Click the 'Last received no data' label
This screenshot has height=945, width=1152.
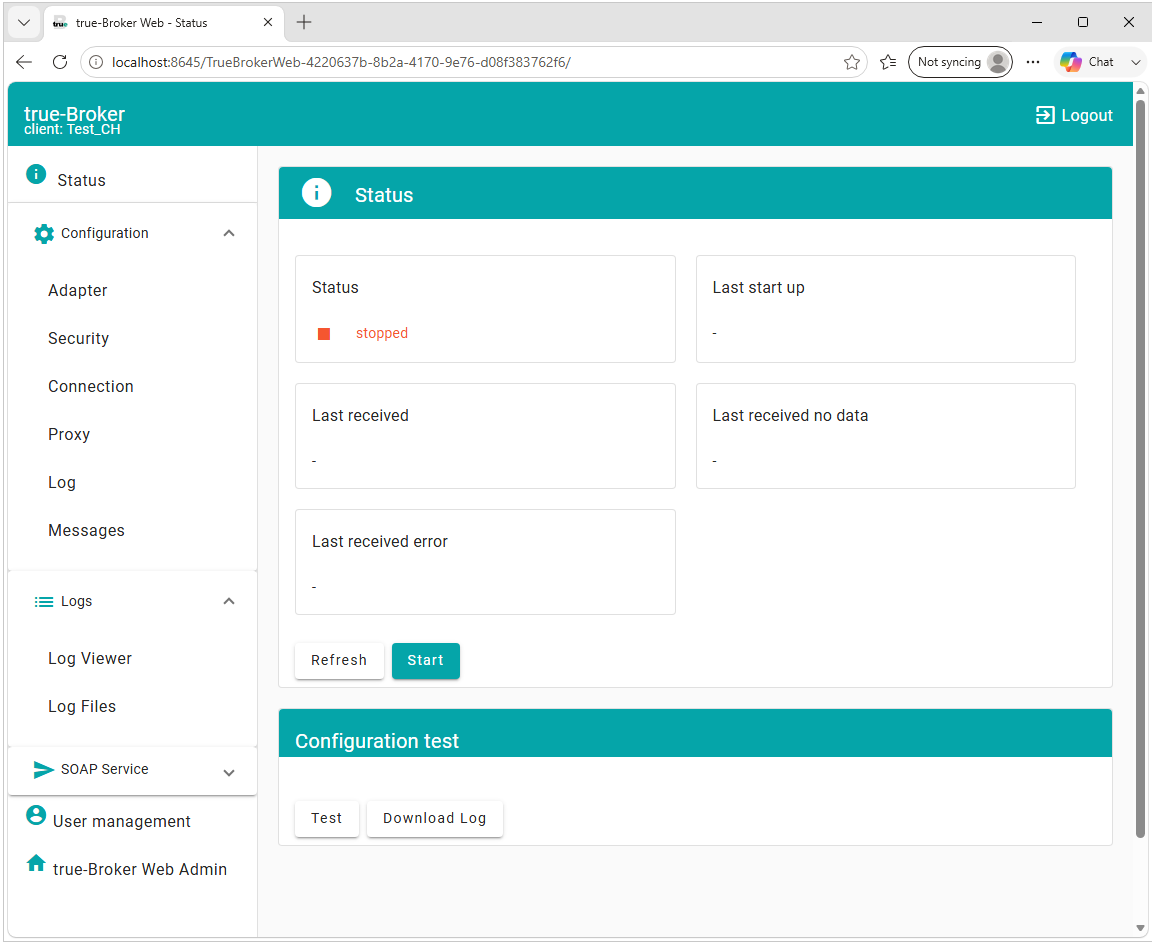click(x=791, y=416)
